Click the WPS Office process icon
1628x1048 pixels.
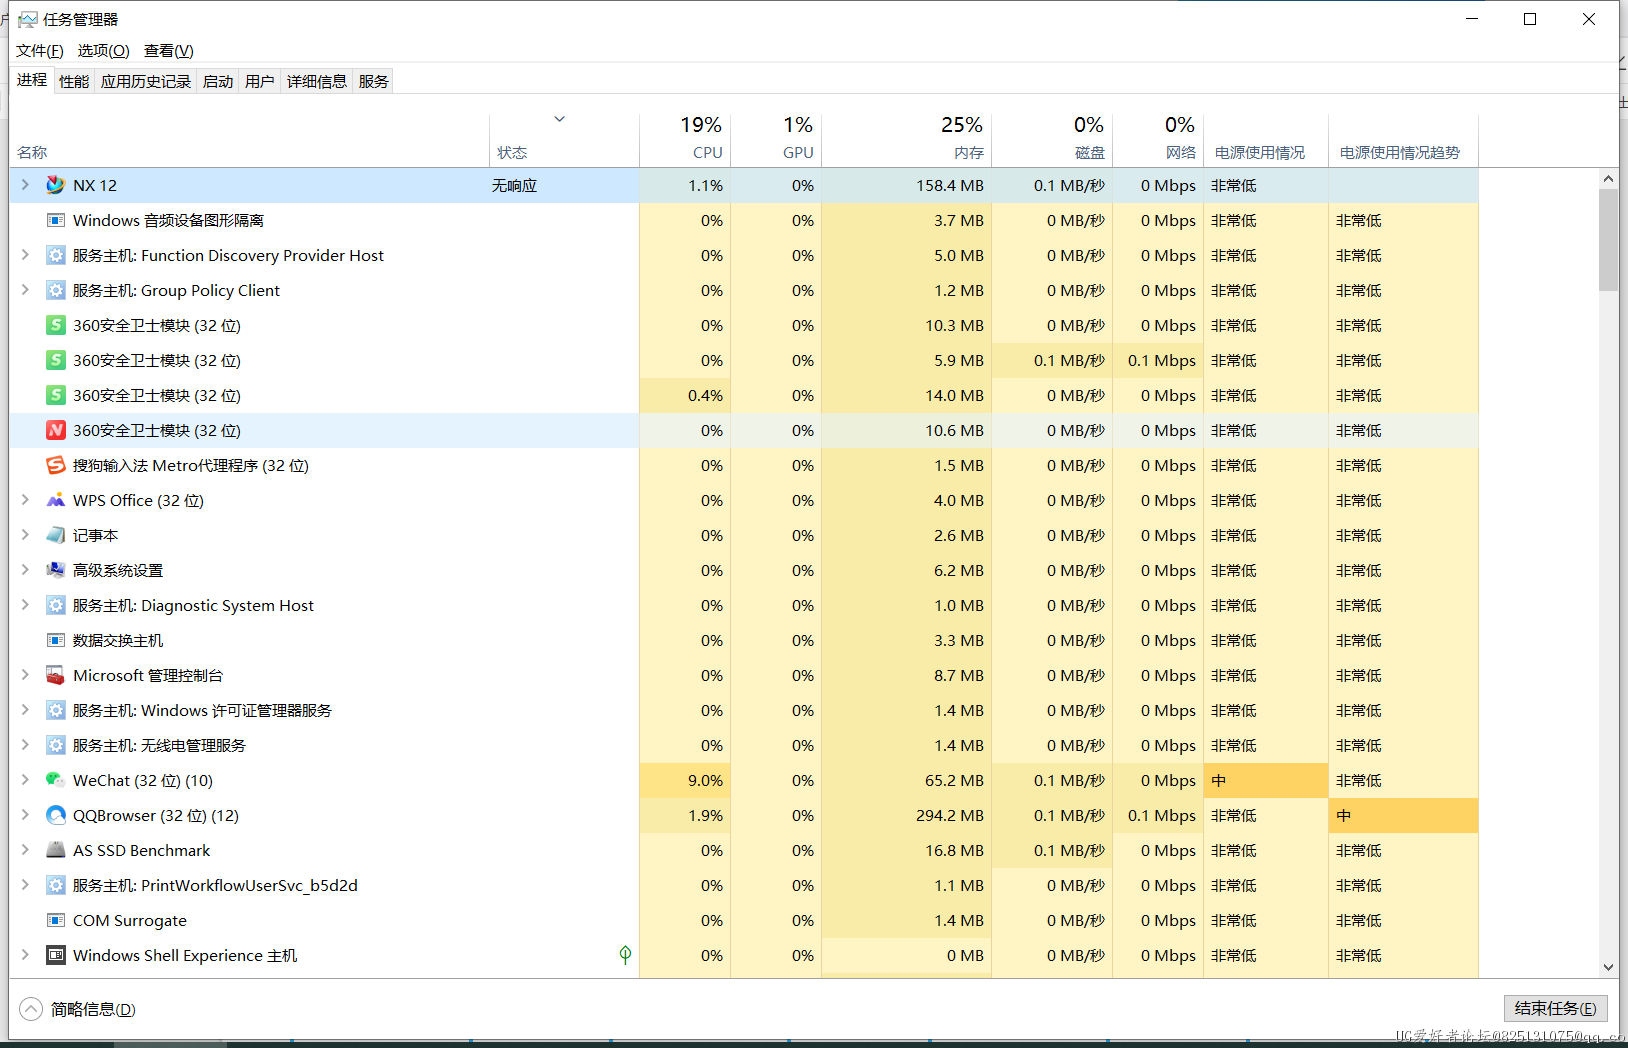coord(56,500)
